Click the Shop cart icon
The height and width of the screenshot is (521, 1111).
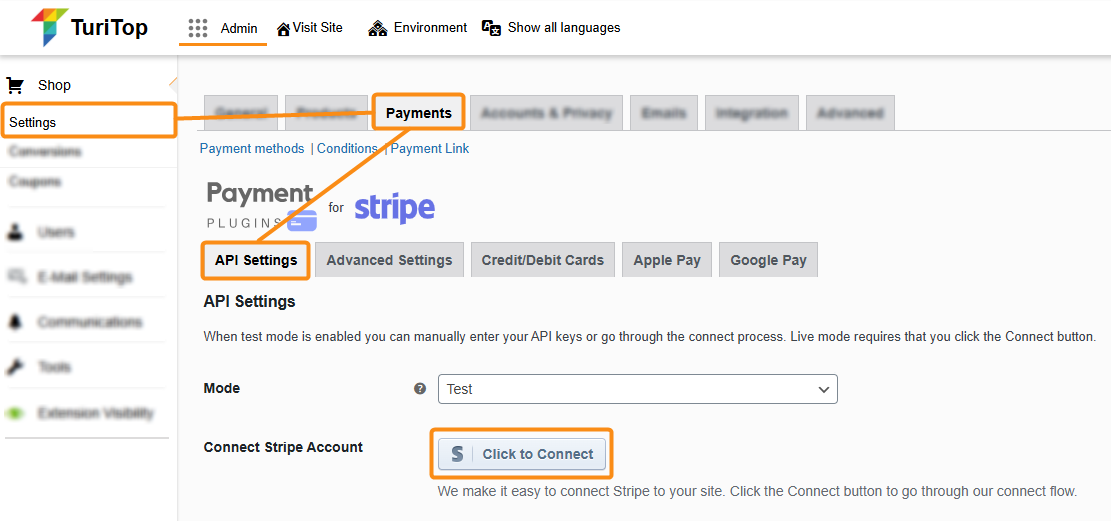[15, 85]
